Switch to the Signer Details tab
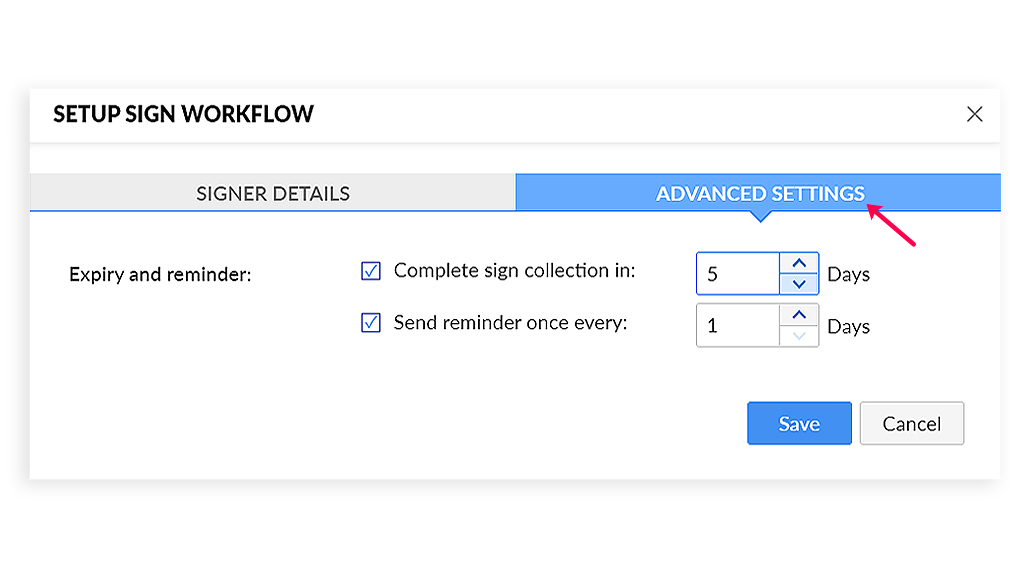The width and height of the screenshot is (1023, 576). click(x=273, y=193)
